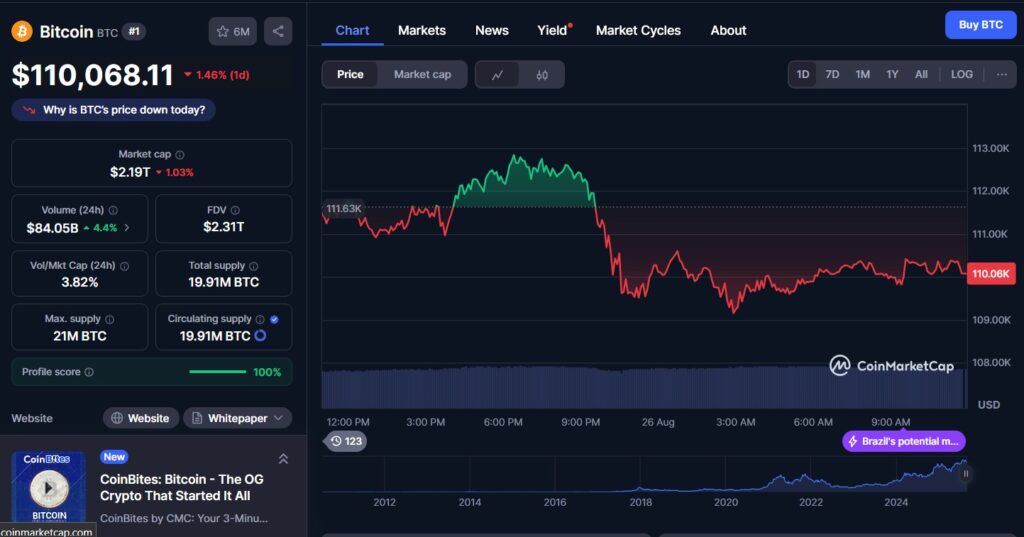The height and width of the screenshot is (537, 1024).
Task: Click the 21M BTC max supply value
Action: click(80, 336)
